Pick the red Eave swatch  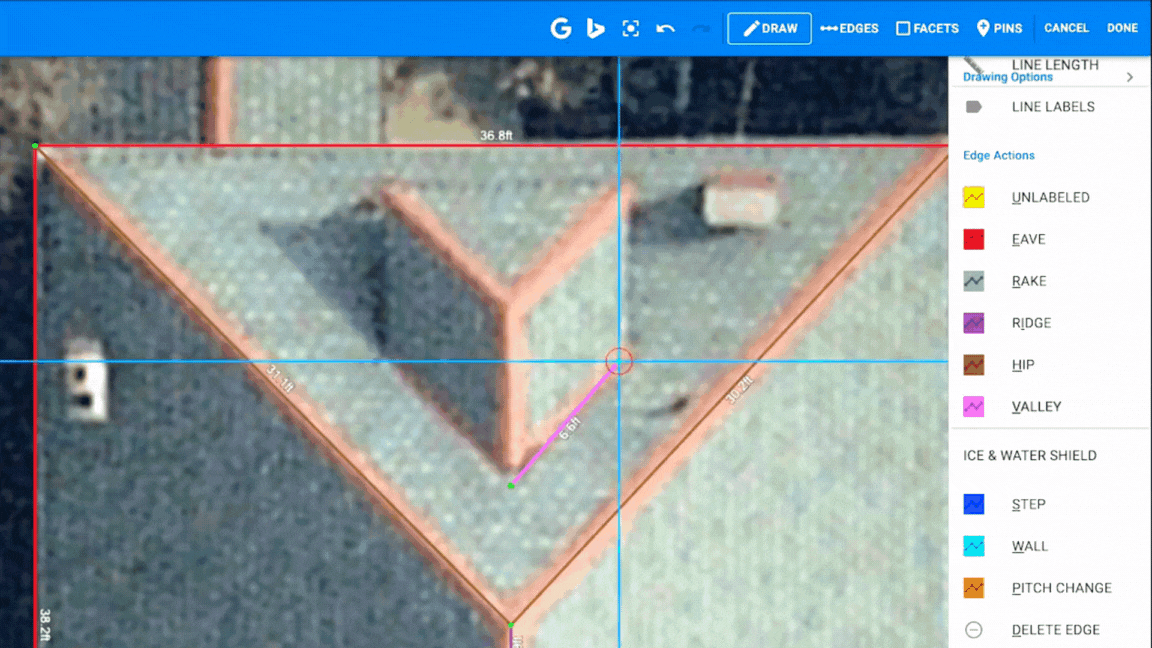pyautogui.click(x=973, y=240)
